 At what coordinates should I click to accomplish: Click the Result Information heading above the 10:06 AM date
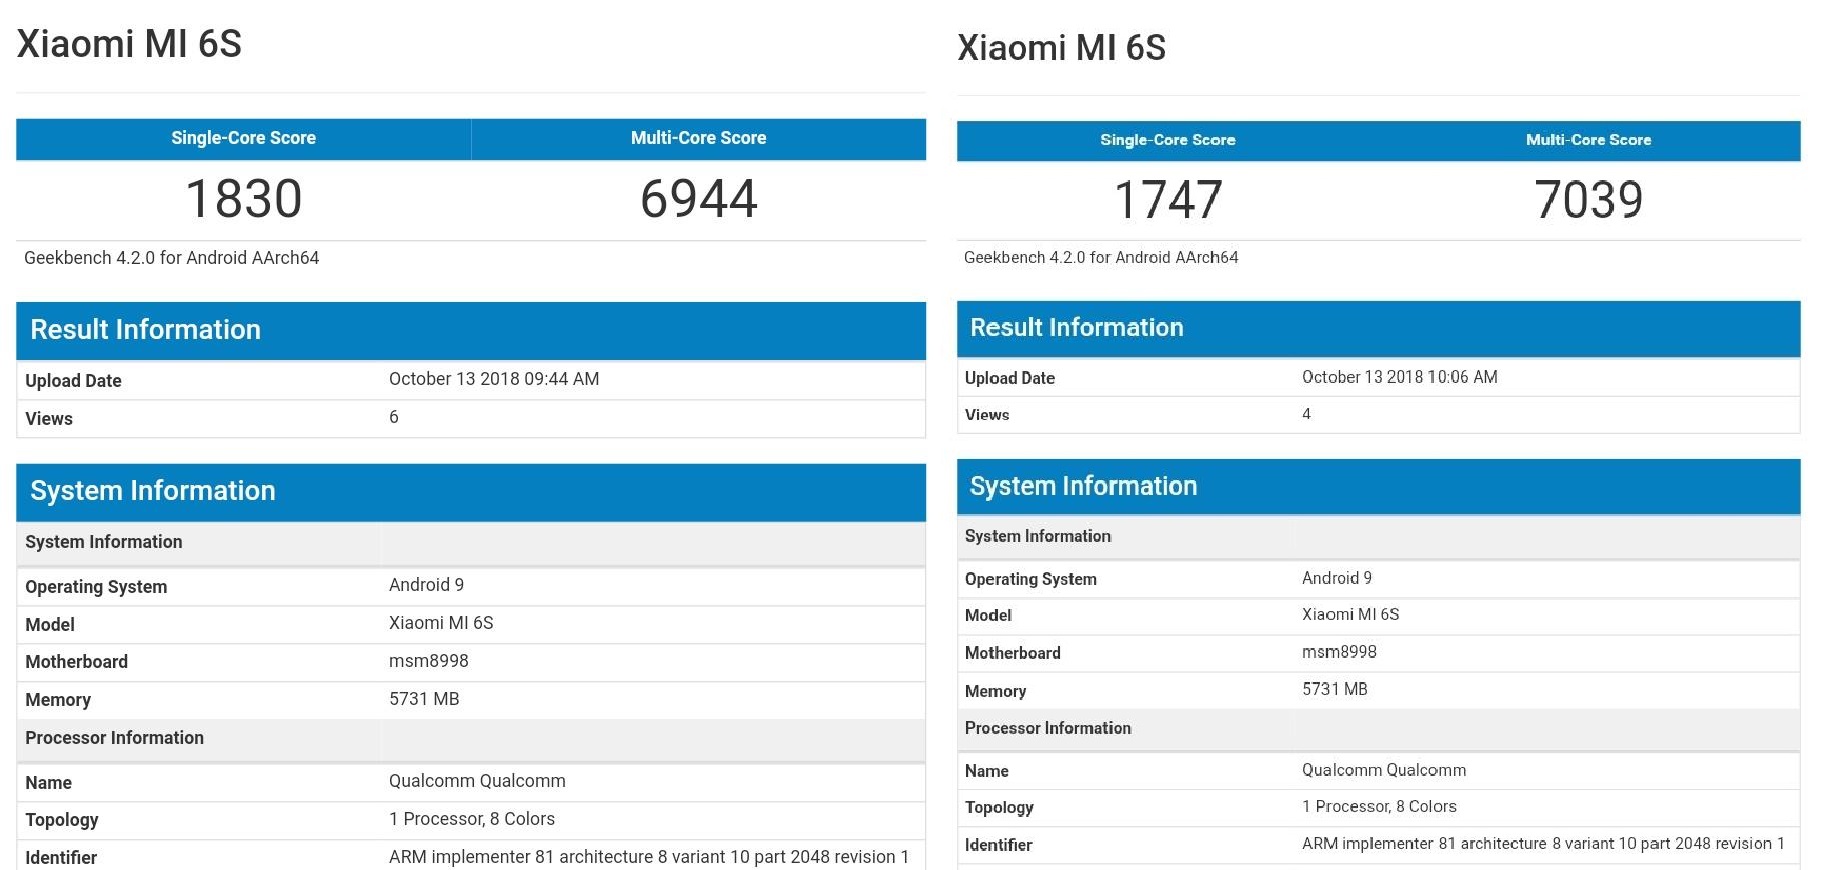click(1076, 328)
